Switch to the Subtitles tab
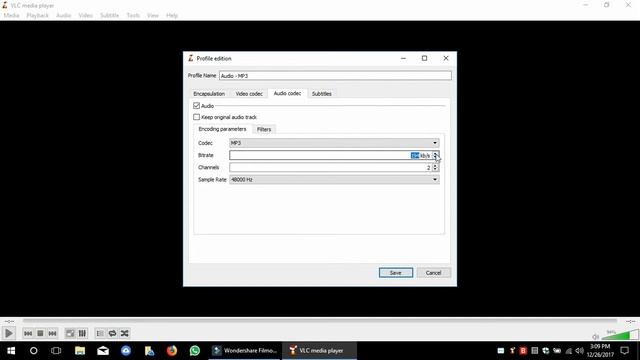The image size is (640, 360). [x=322, y=94]
